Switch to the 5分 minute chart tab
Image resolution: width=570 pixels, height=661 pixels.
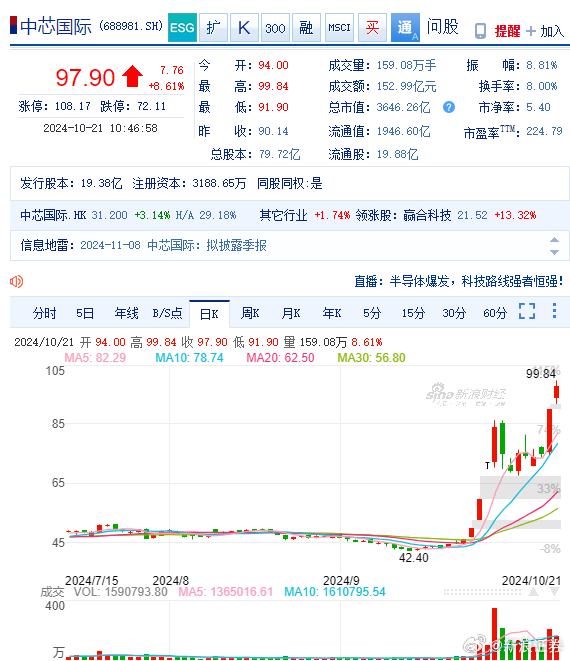372,313
